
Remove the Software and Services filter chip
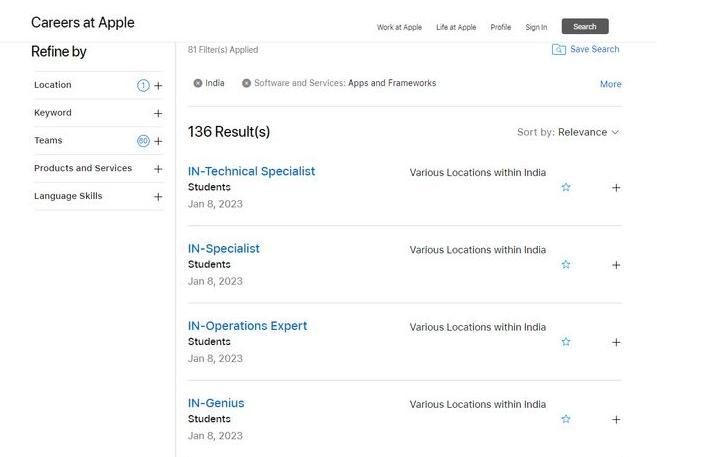pos(246,83)
